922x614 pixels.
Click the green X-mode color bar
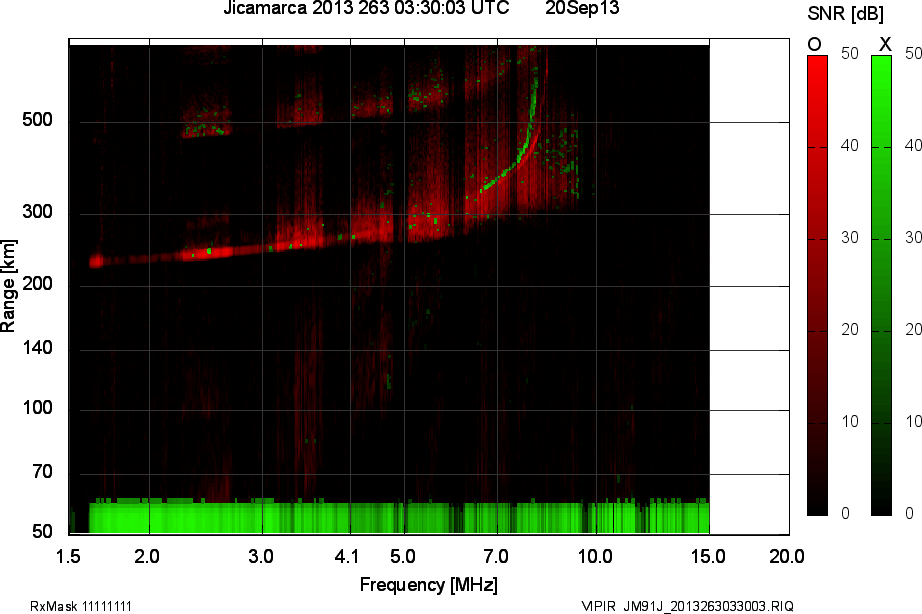coord(881,286)
